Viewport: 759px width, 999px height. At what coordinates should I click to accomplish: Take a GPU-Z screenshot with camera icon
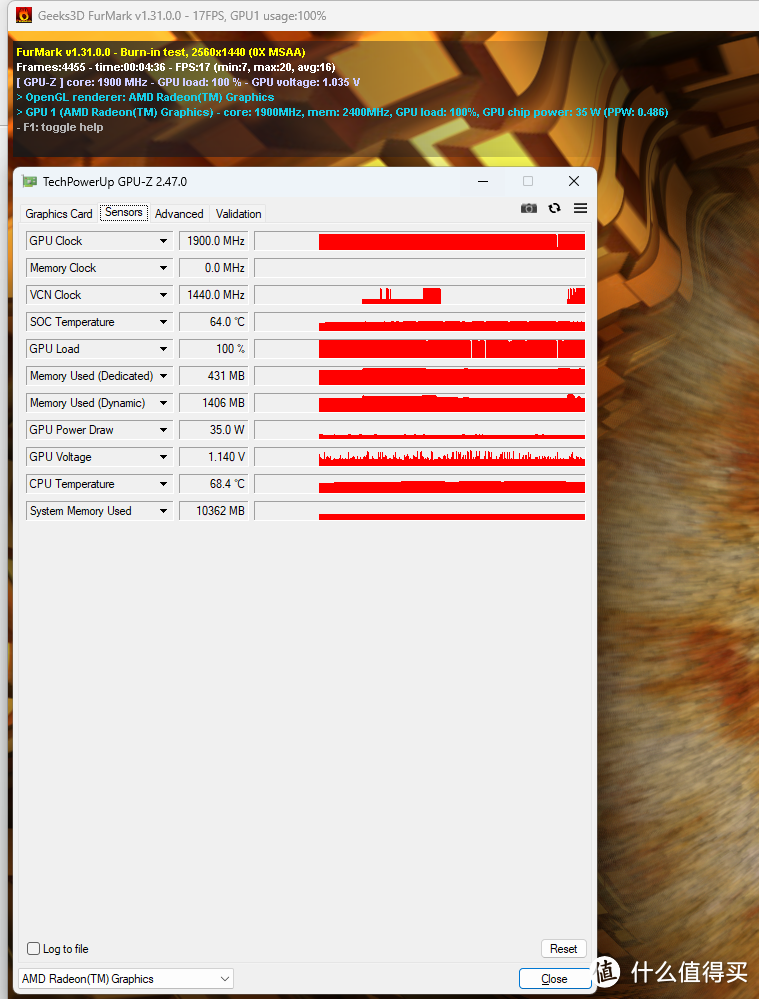click(x=528, y=208)
